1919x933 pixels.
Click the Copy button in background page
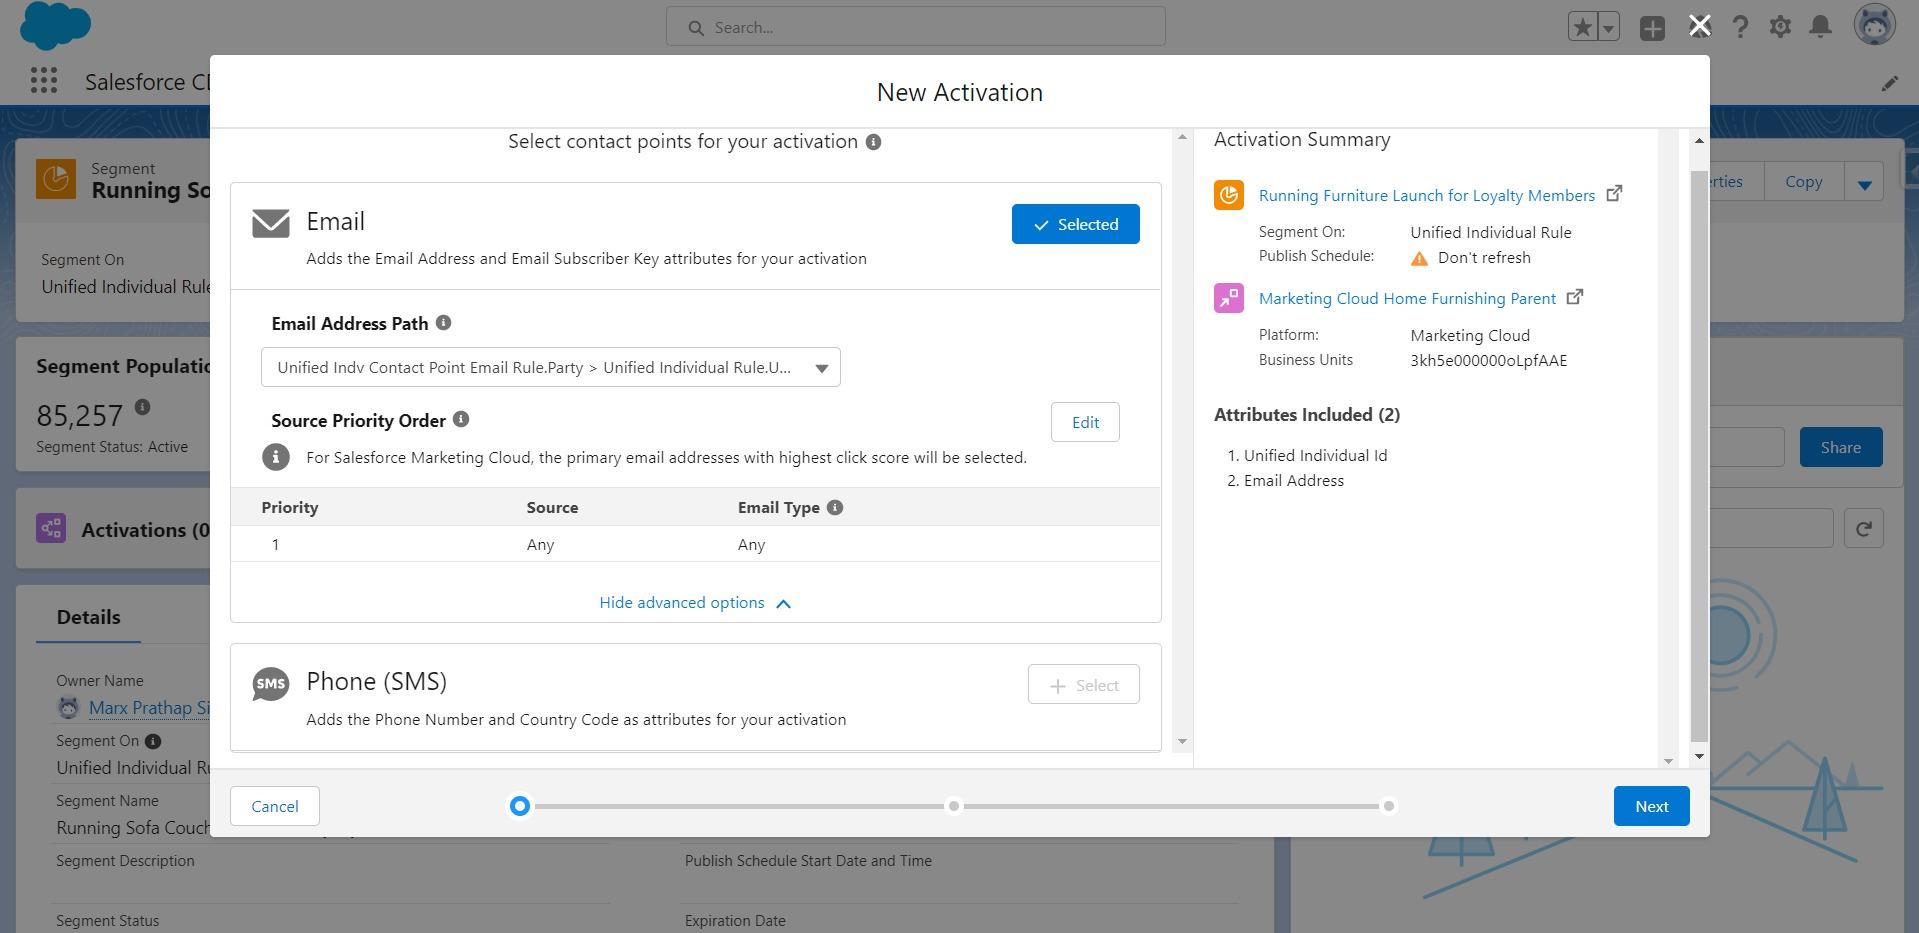point(1803,181)
